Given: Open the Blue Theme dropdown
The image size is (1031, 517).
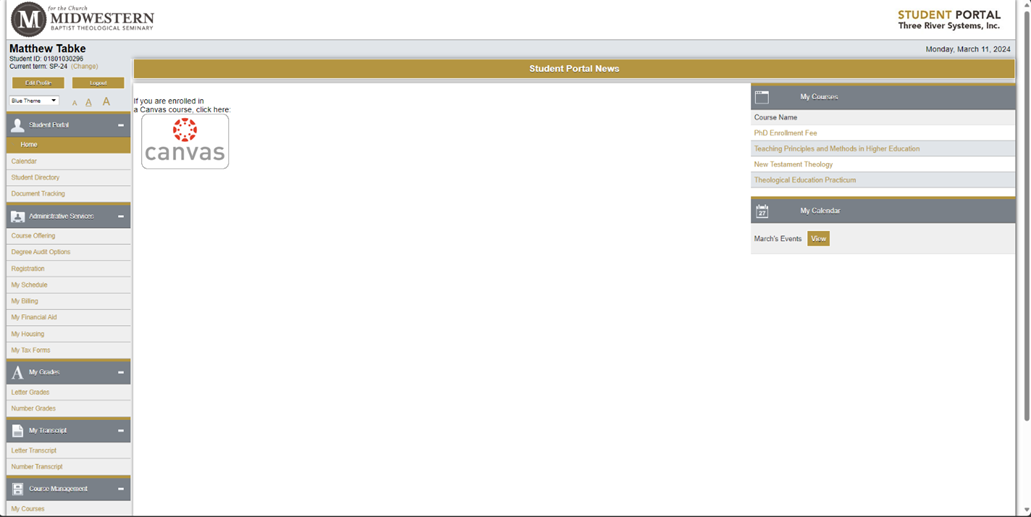Looking at the screenshot, I should (34, 101).
